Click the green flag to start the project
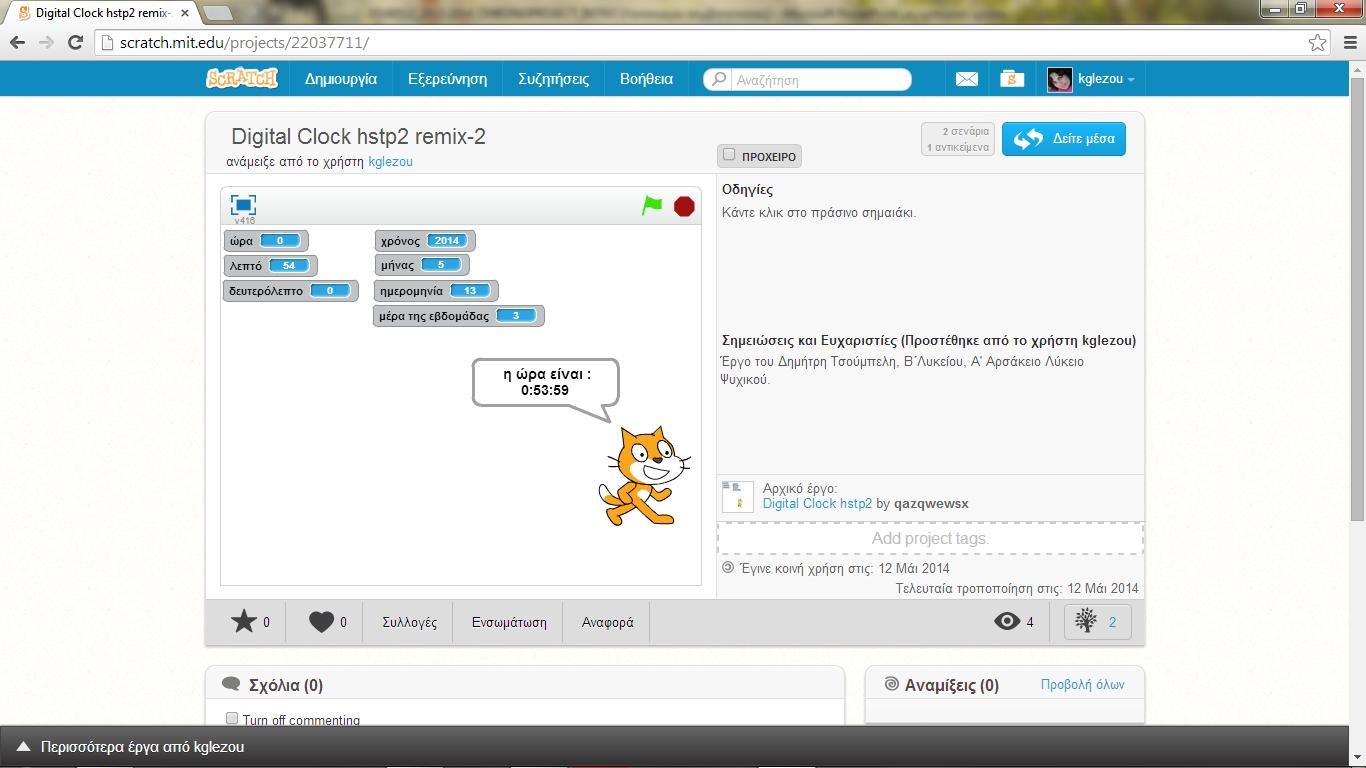Image resolution: width=1366 pixels, height=768 pixels. pos(652,206)
